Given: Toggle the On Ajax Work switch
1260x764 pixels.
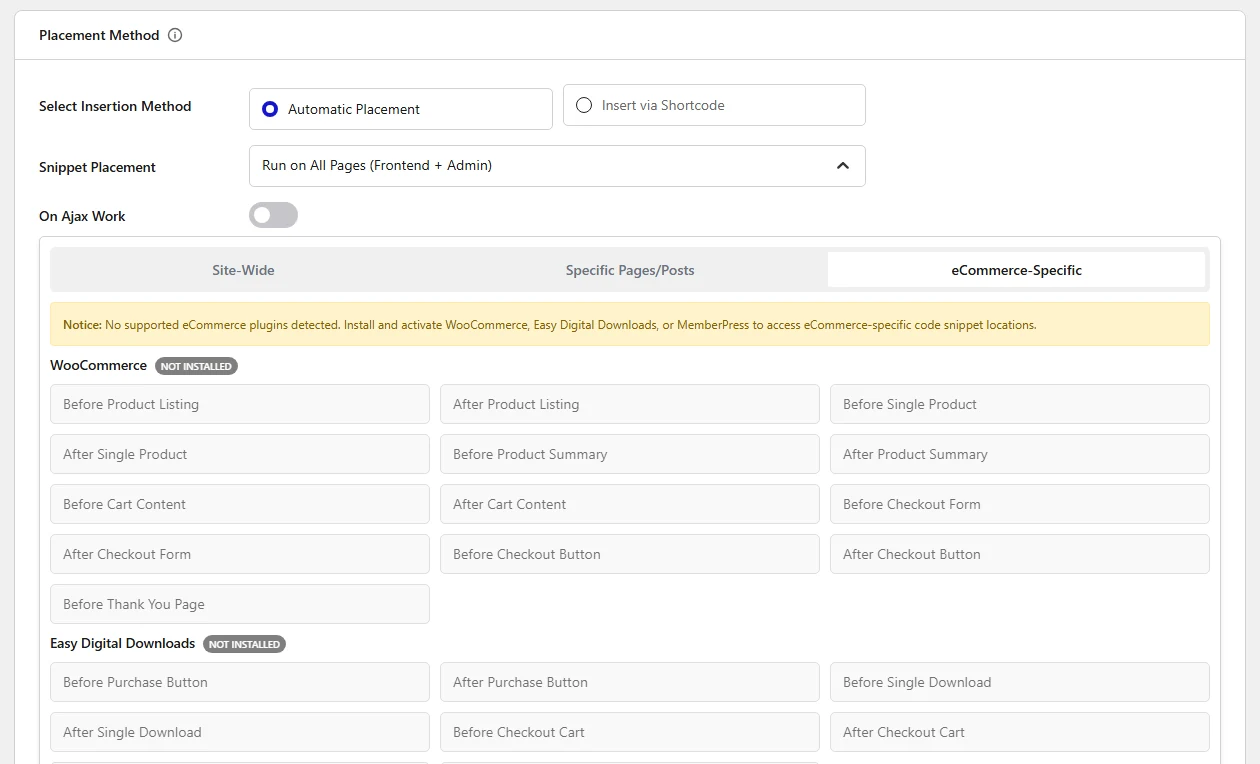Looking at the screenshot, I should click(273, 215).
